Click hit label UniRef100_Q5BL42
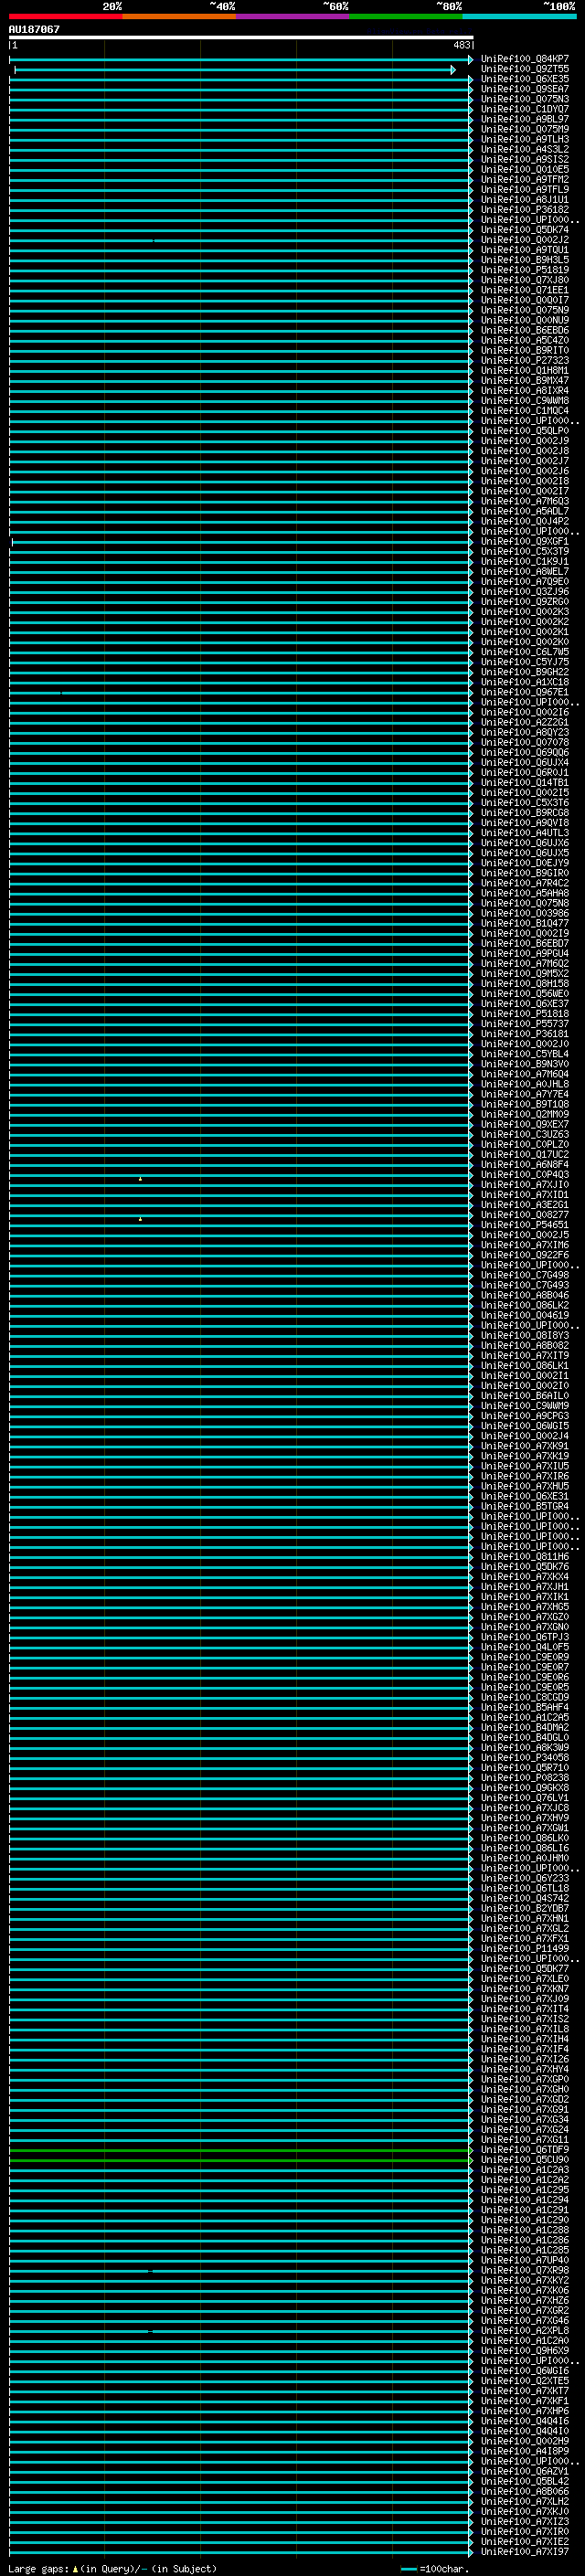585x2576 pixels. (525, 2481)
